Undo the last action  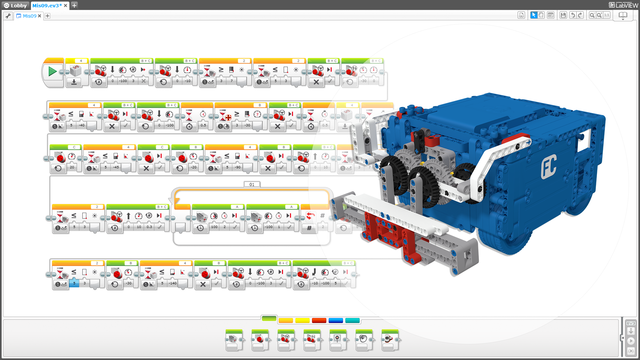(572, 15)
